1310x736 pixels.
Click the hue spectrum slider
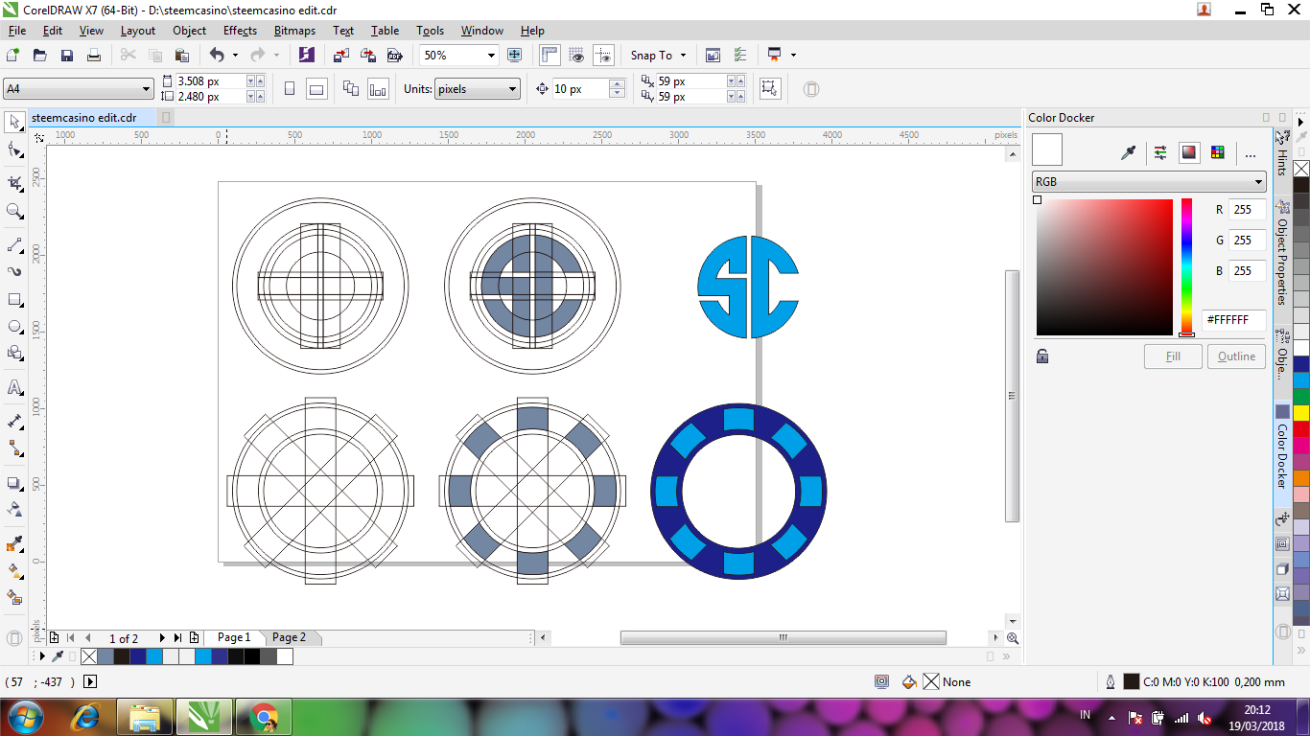coord(1187,267)
